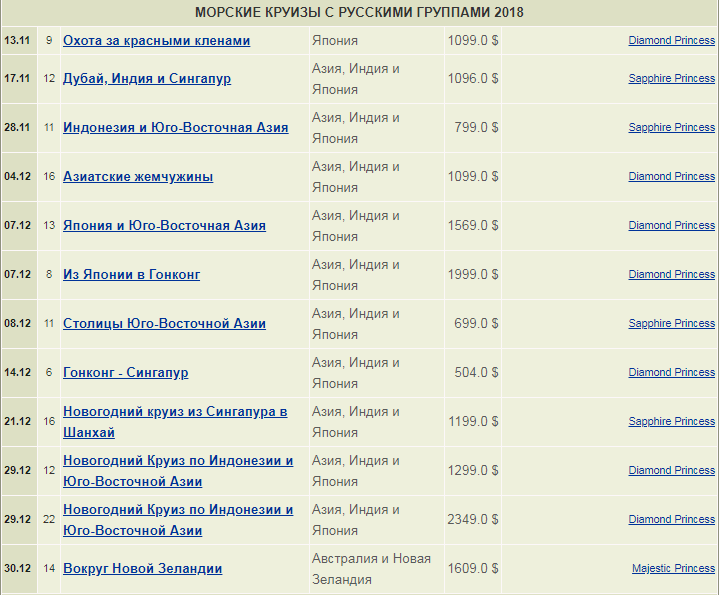719x595 pixels.
Task: Click the price '699.0 $'
Action: (476, 324)
